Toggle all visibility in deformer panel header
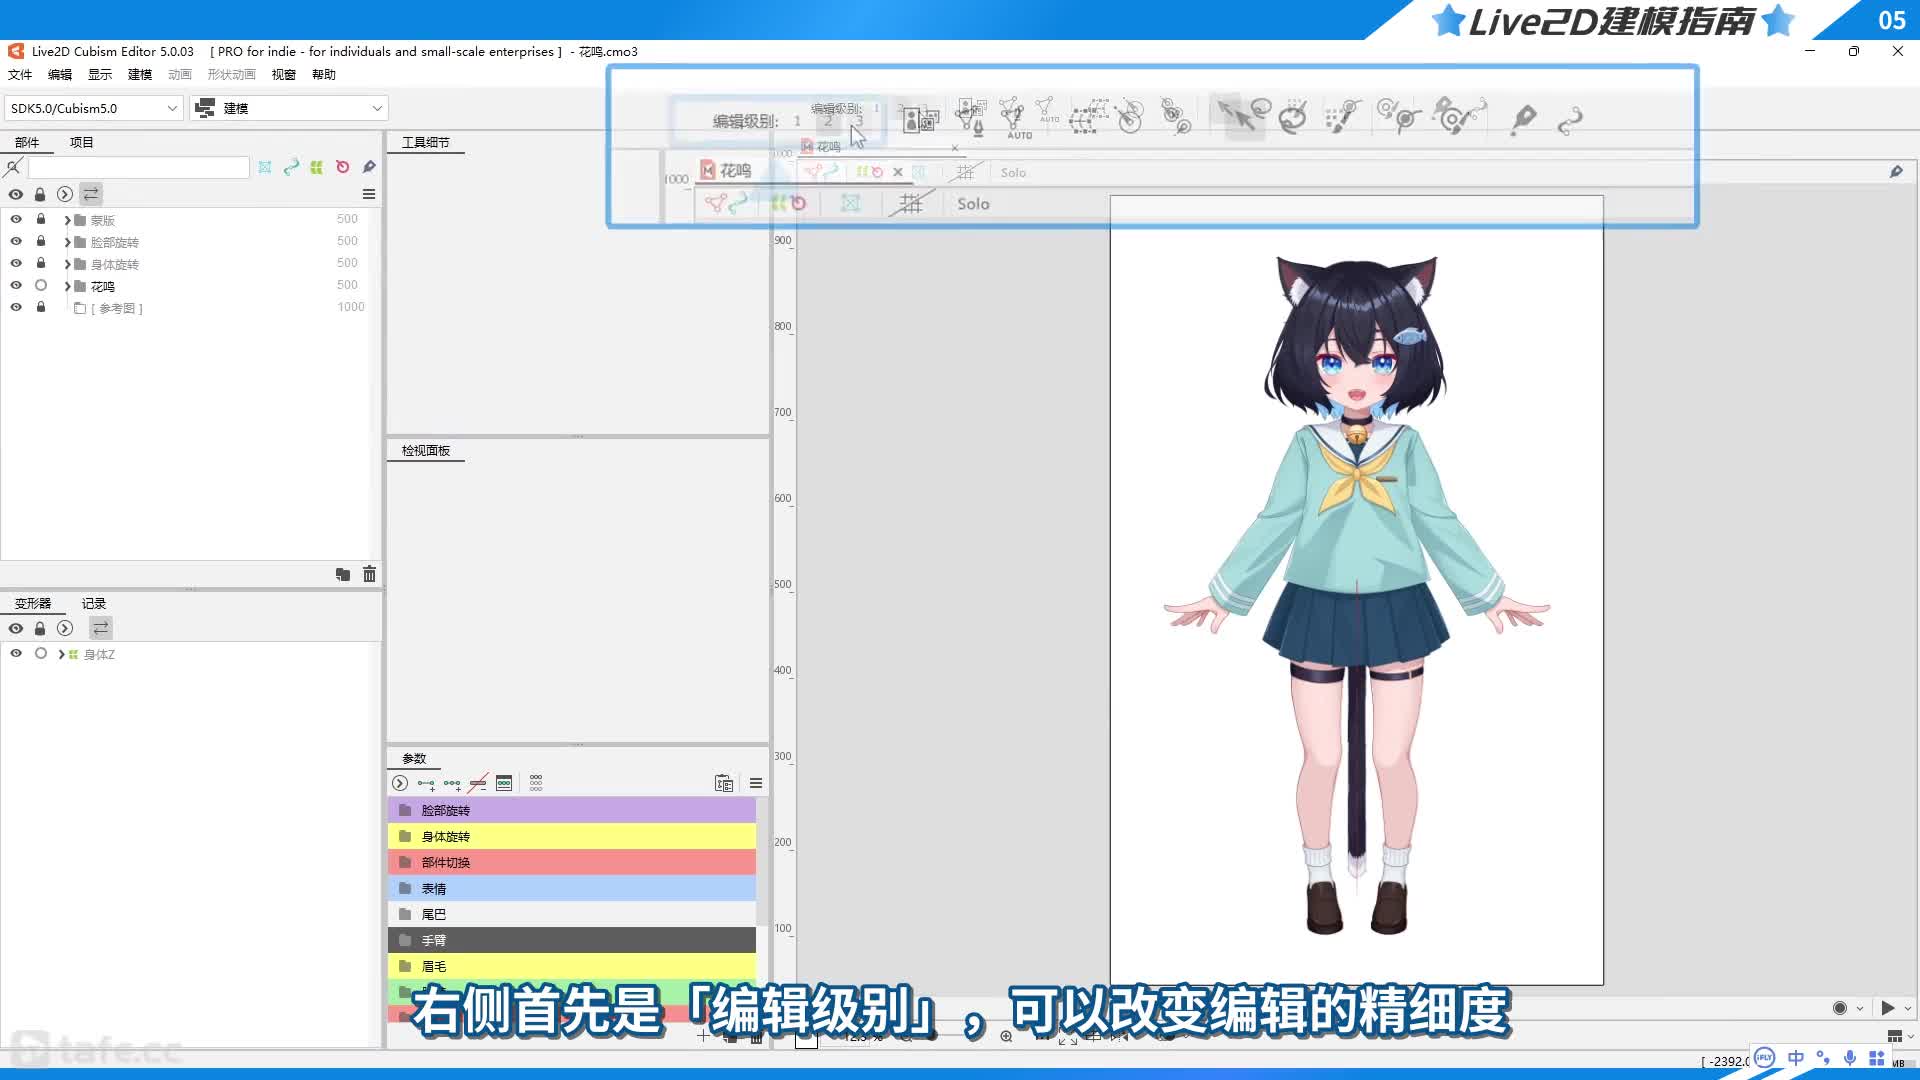The height and width of the screenshot is (1080, 1920). click(x=16, y=628)
